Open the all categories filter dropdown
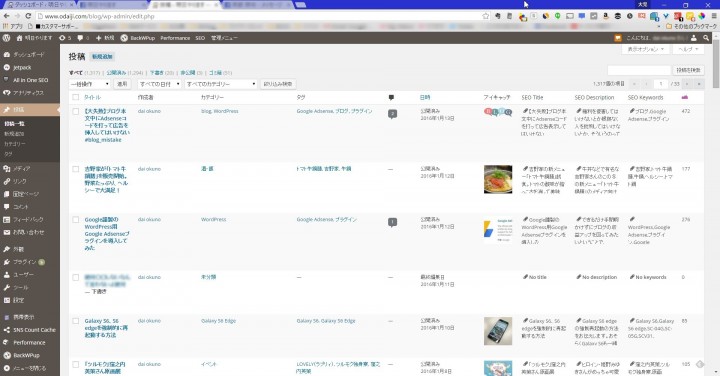 click(221, 84)
